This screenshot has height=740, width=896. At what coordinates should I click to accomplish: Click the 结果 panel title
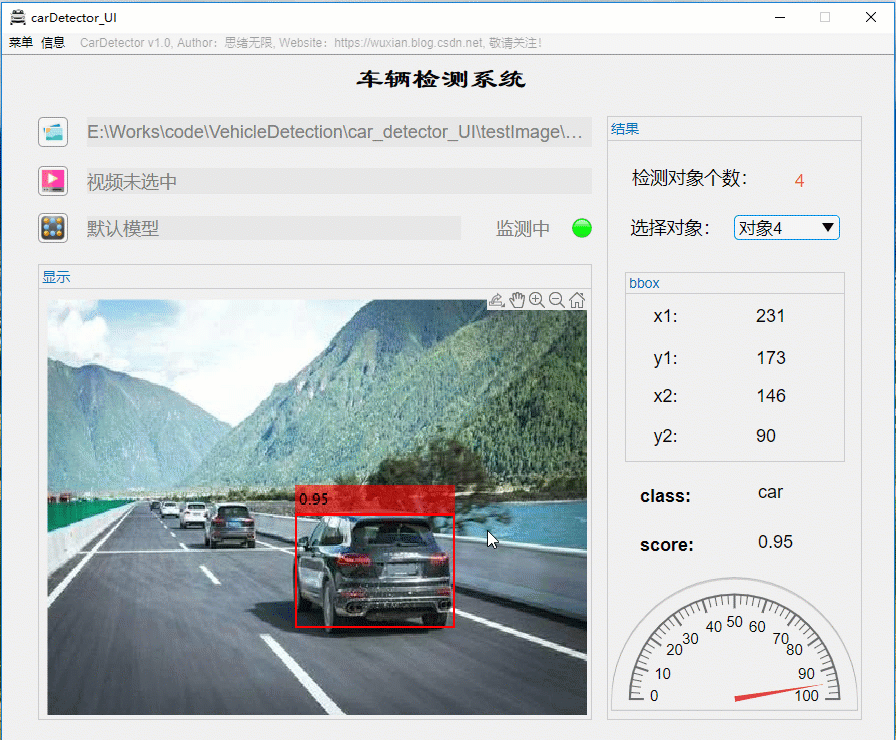pos(625,129)
